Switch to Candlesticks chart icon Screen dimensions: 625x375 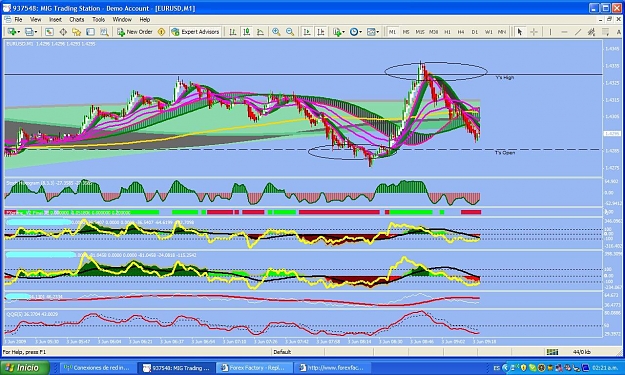[247, 32]
